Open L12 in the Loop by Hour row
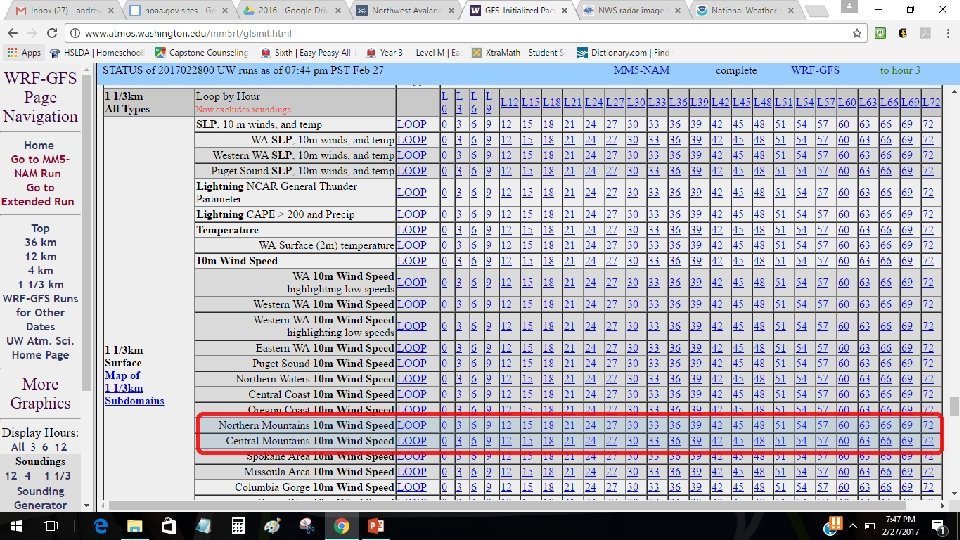 pos(509,102)
